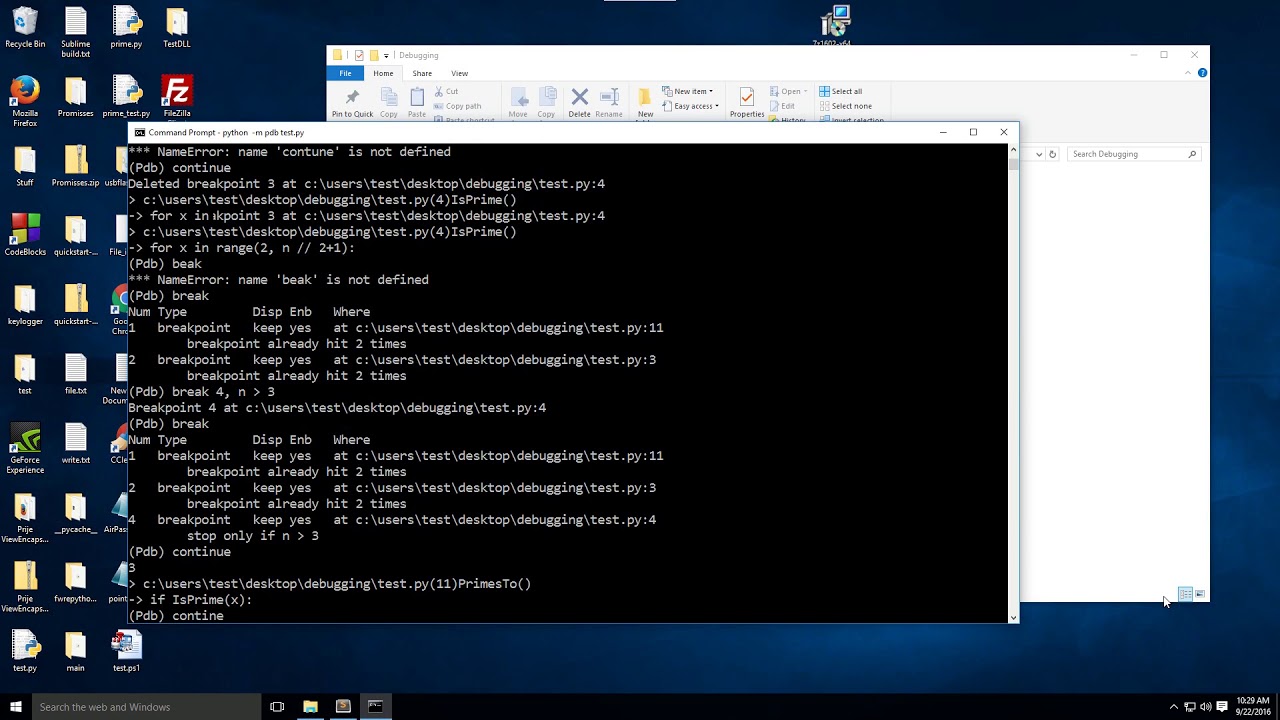Switch to the Share ribbon tab
The height and width of the screenshot is (720, 1280).
(422, 73)
